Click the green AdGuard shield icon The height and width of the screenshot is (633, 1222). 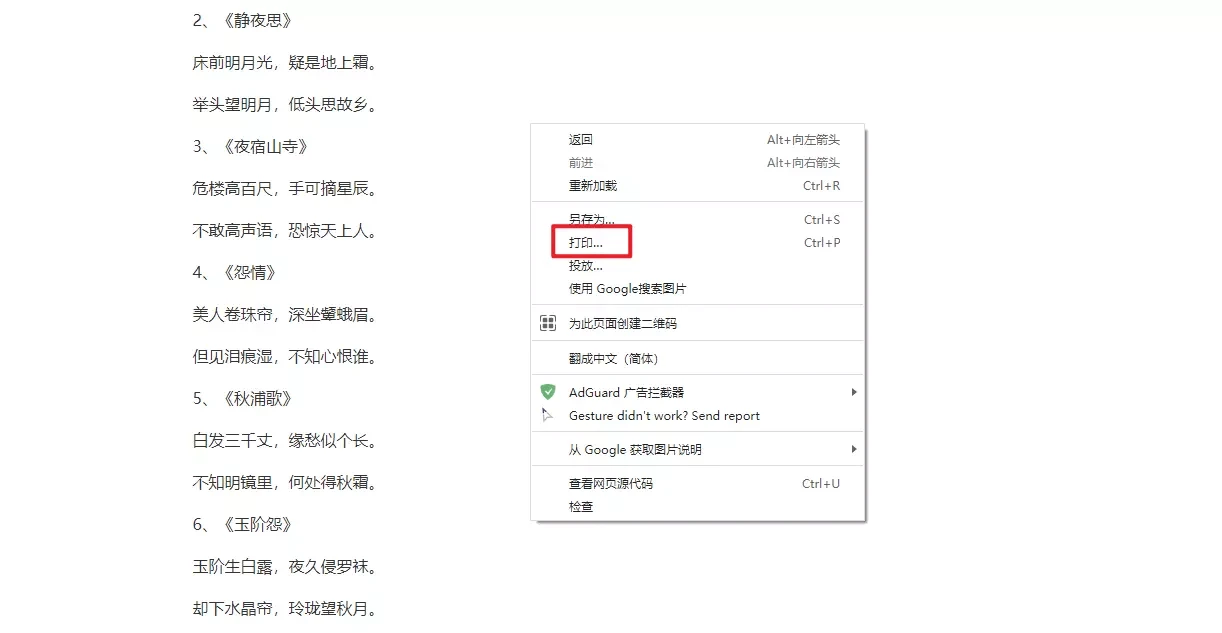(x=548, y=392)
